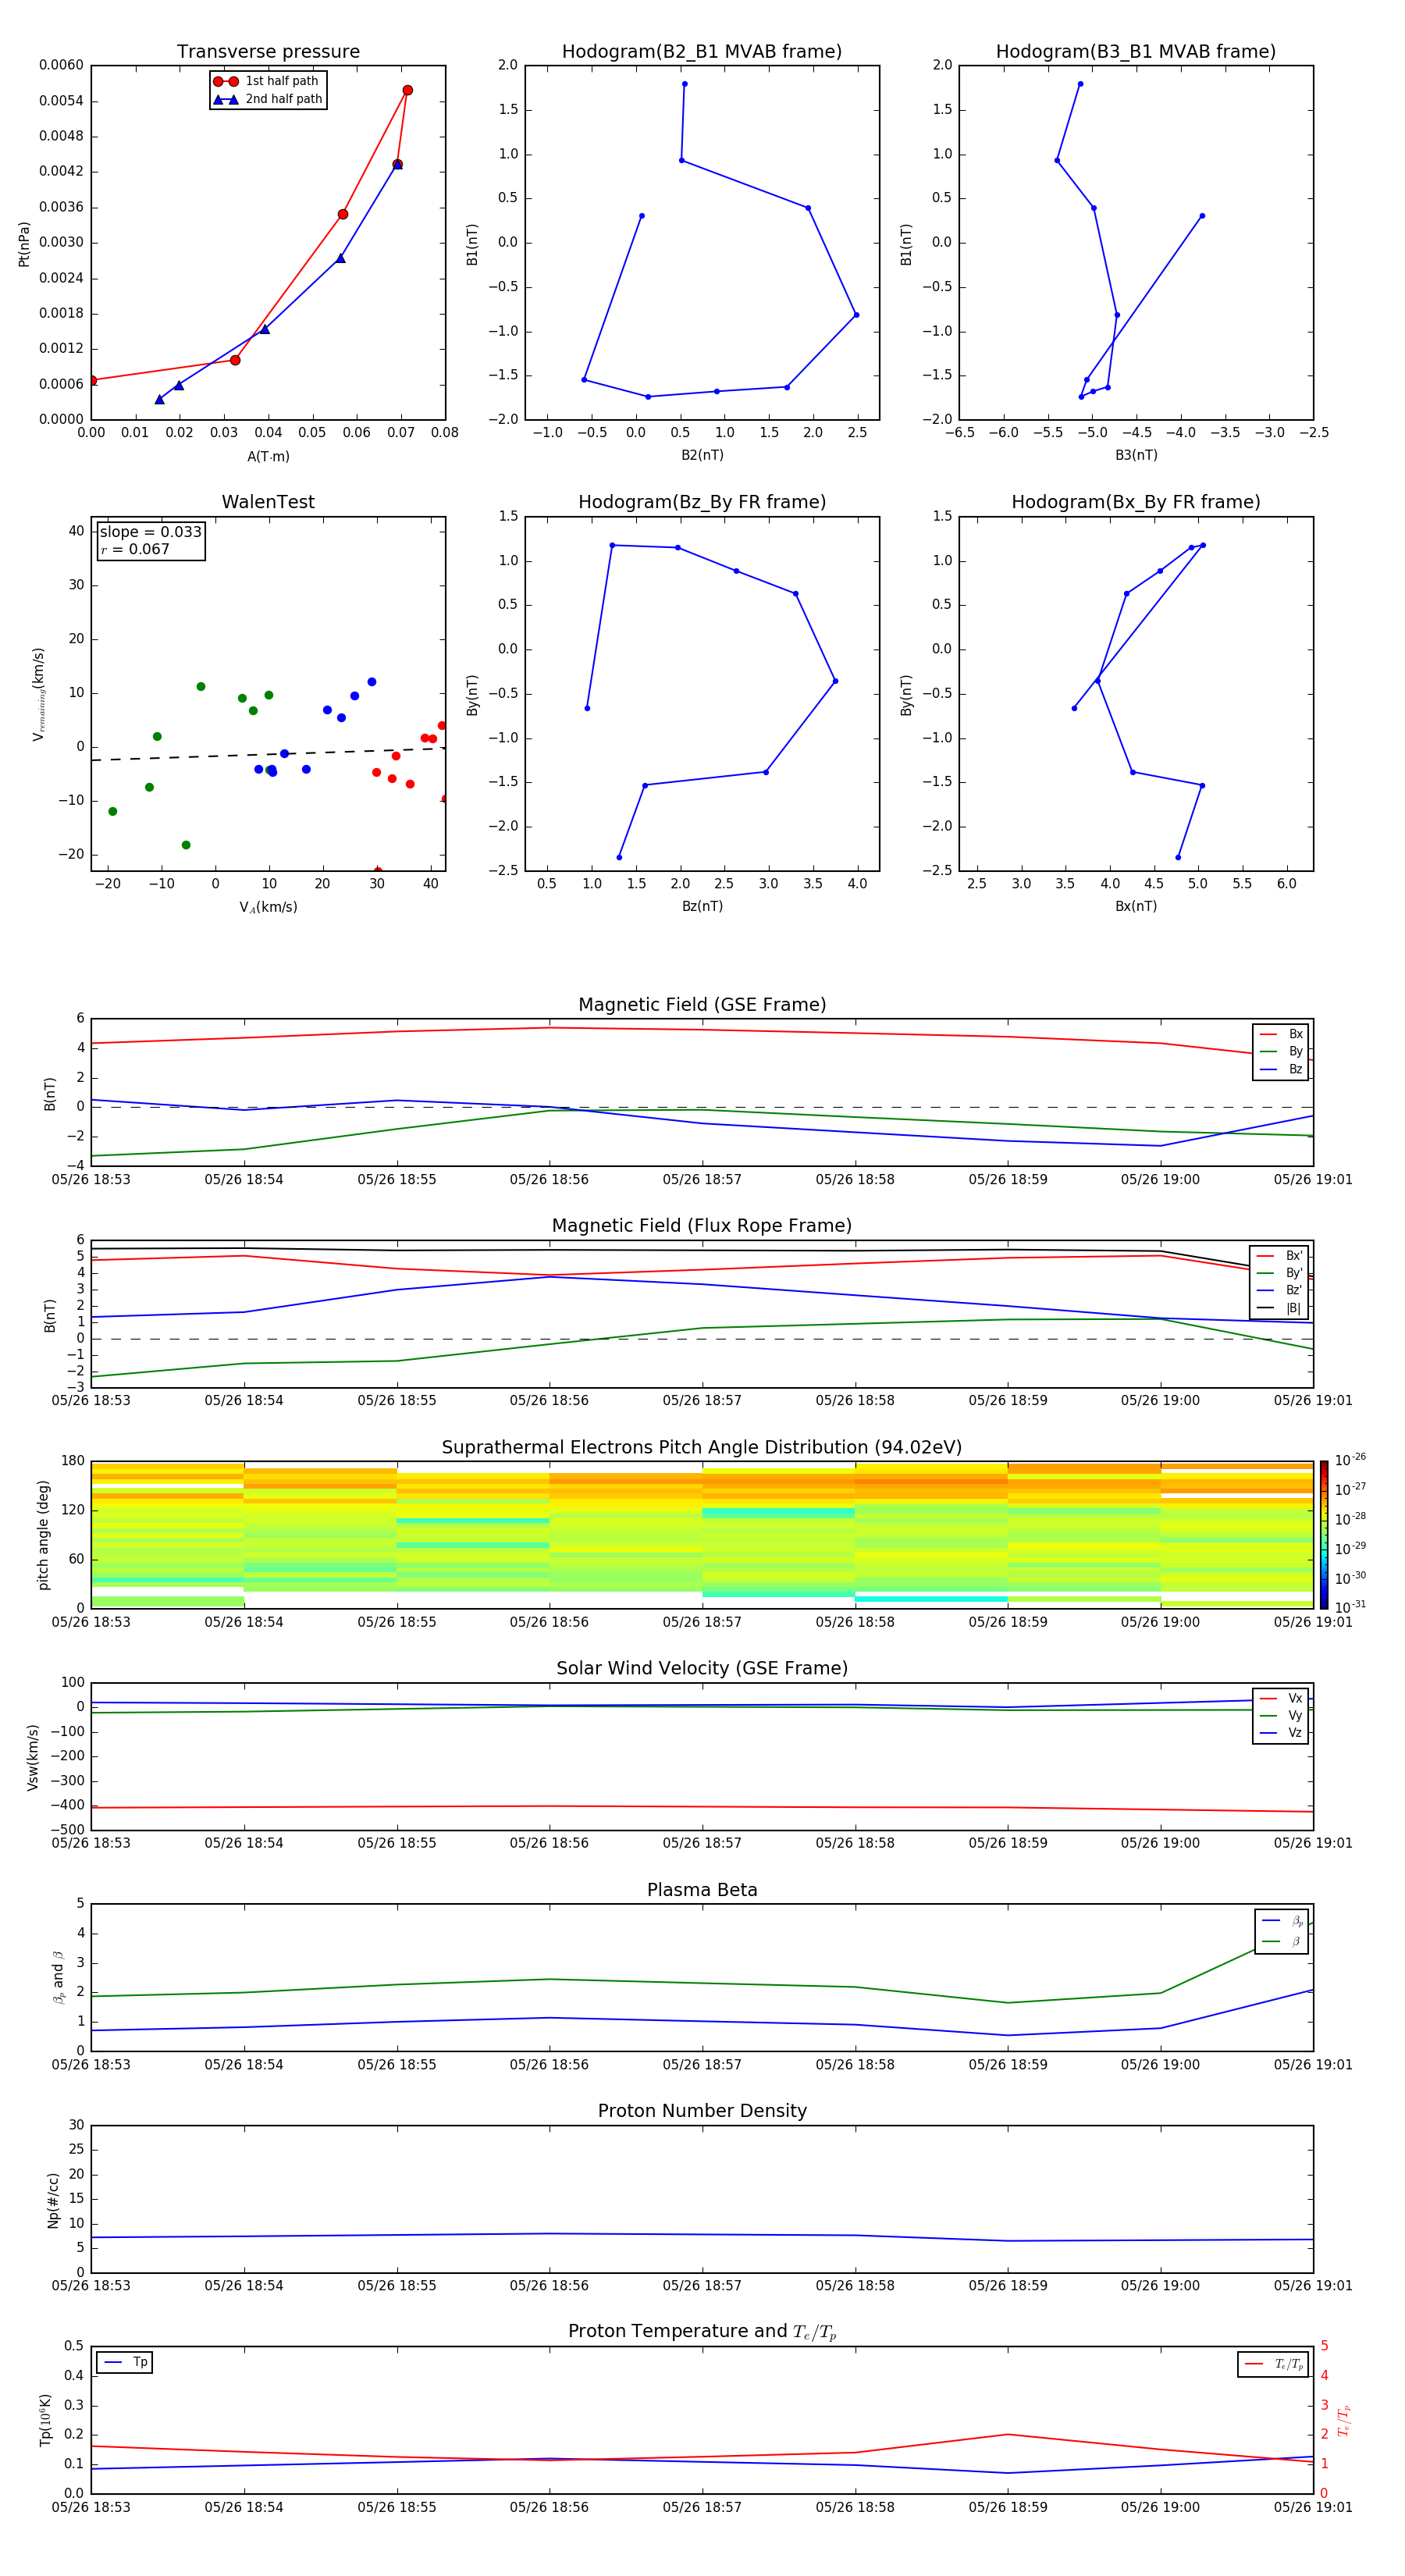
Task: Click '05/26 18:56' under Proton Temperature plot
Action: [x=549, y=2507]
